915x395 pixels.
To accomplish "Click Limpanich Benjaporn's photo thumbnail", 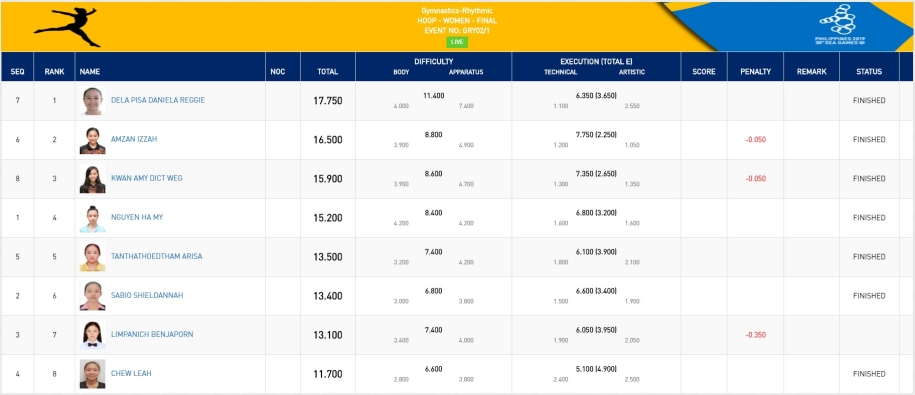I will tap(92, 335).
